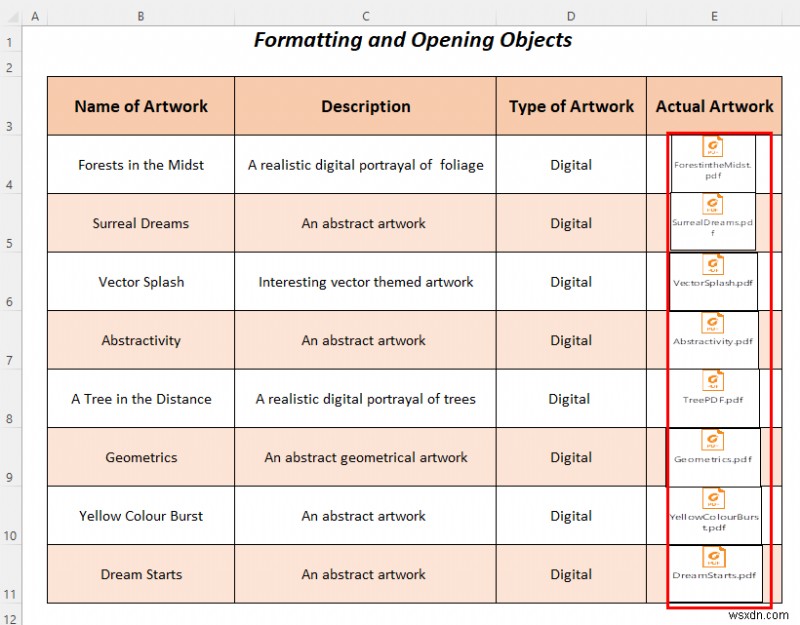The image size is (800, 625).
Task: Select 'An abstract artwork' in Abstractivity row
Action: tap(365, 340)
